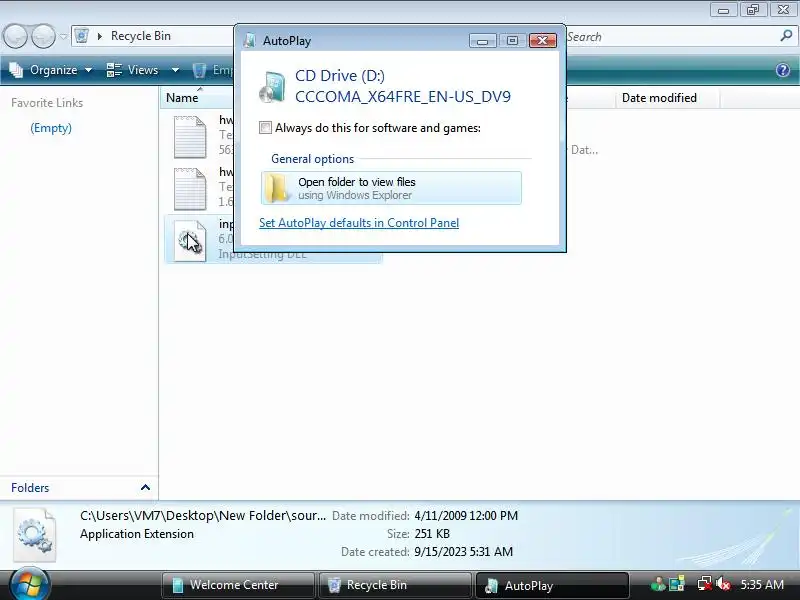Click the Folders pane label
800x600 pixels.
click(30, 488)
